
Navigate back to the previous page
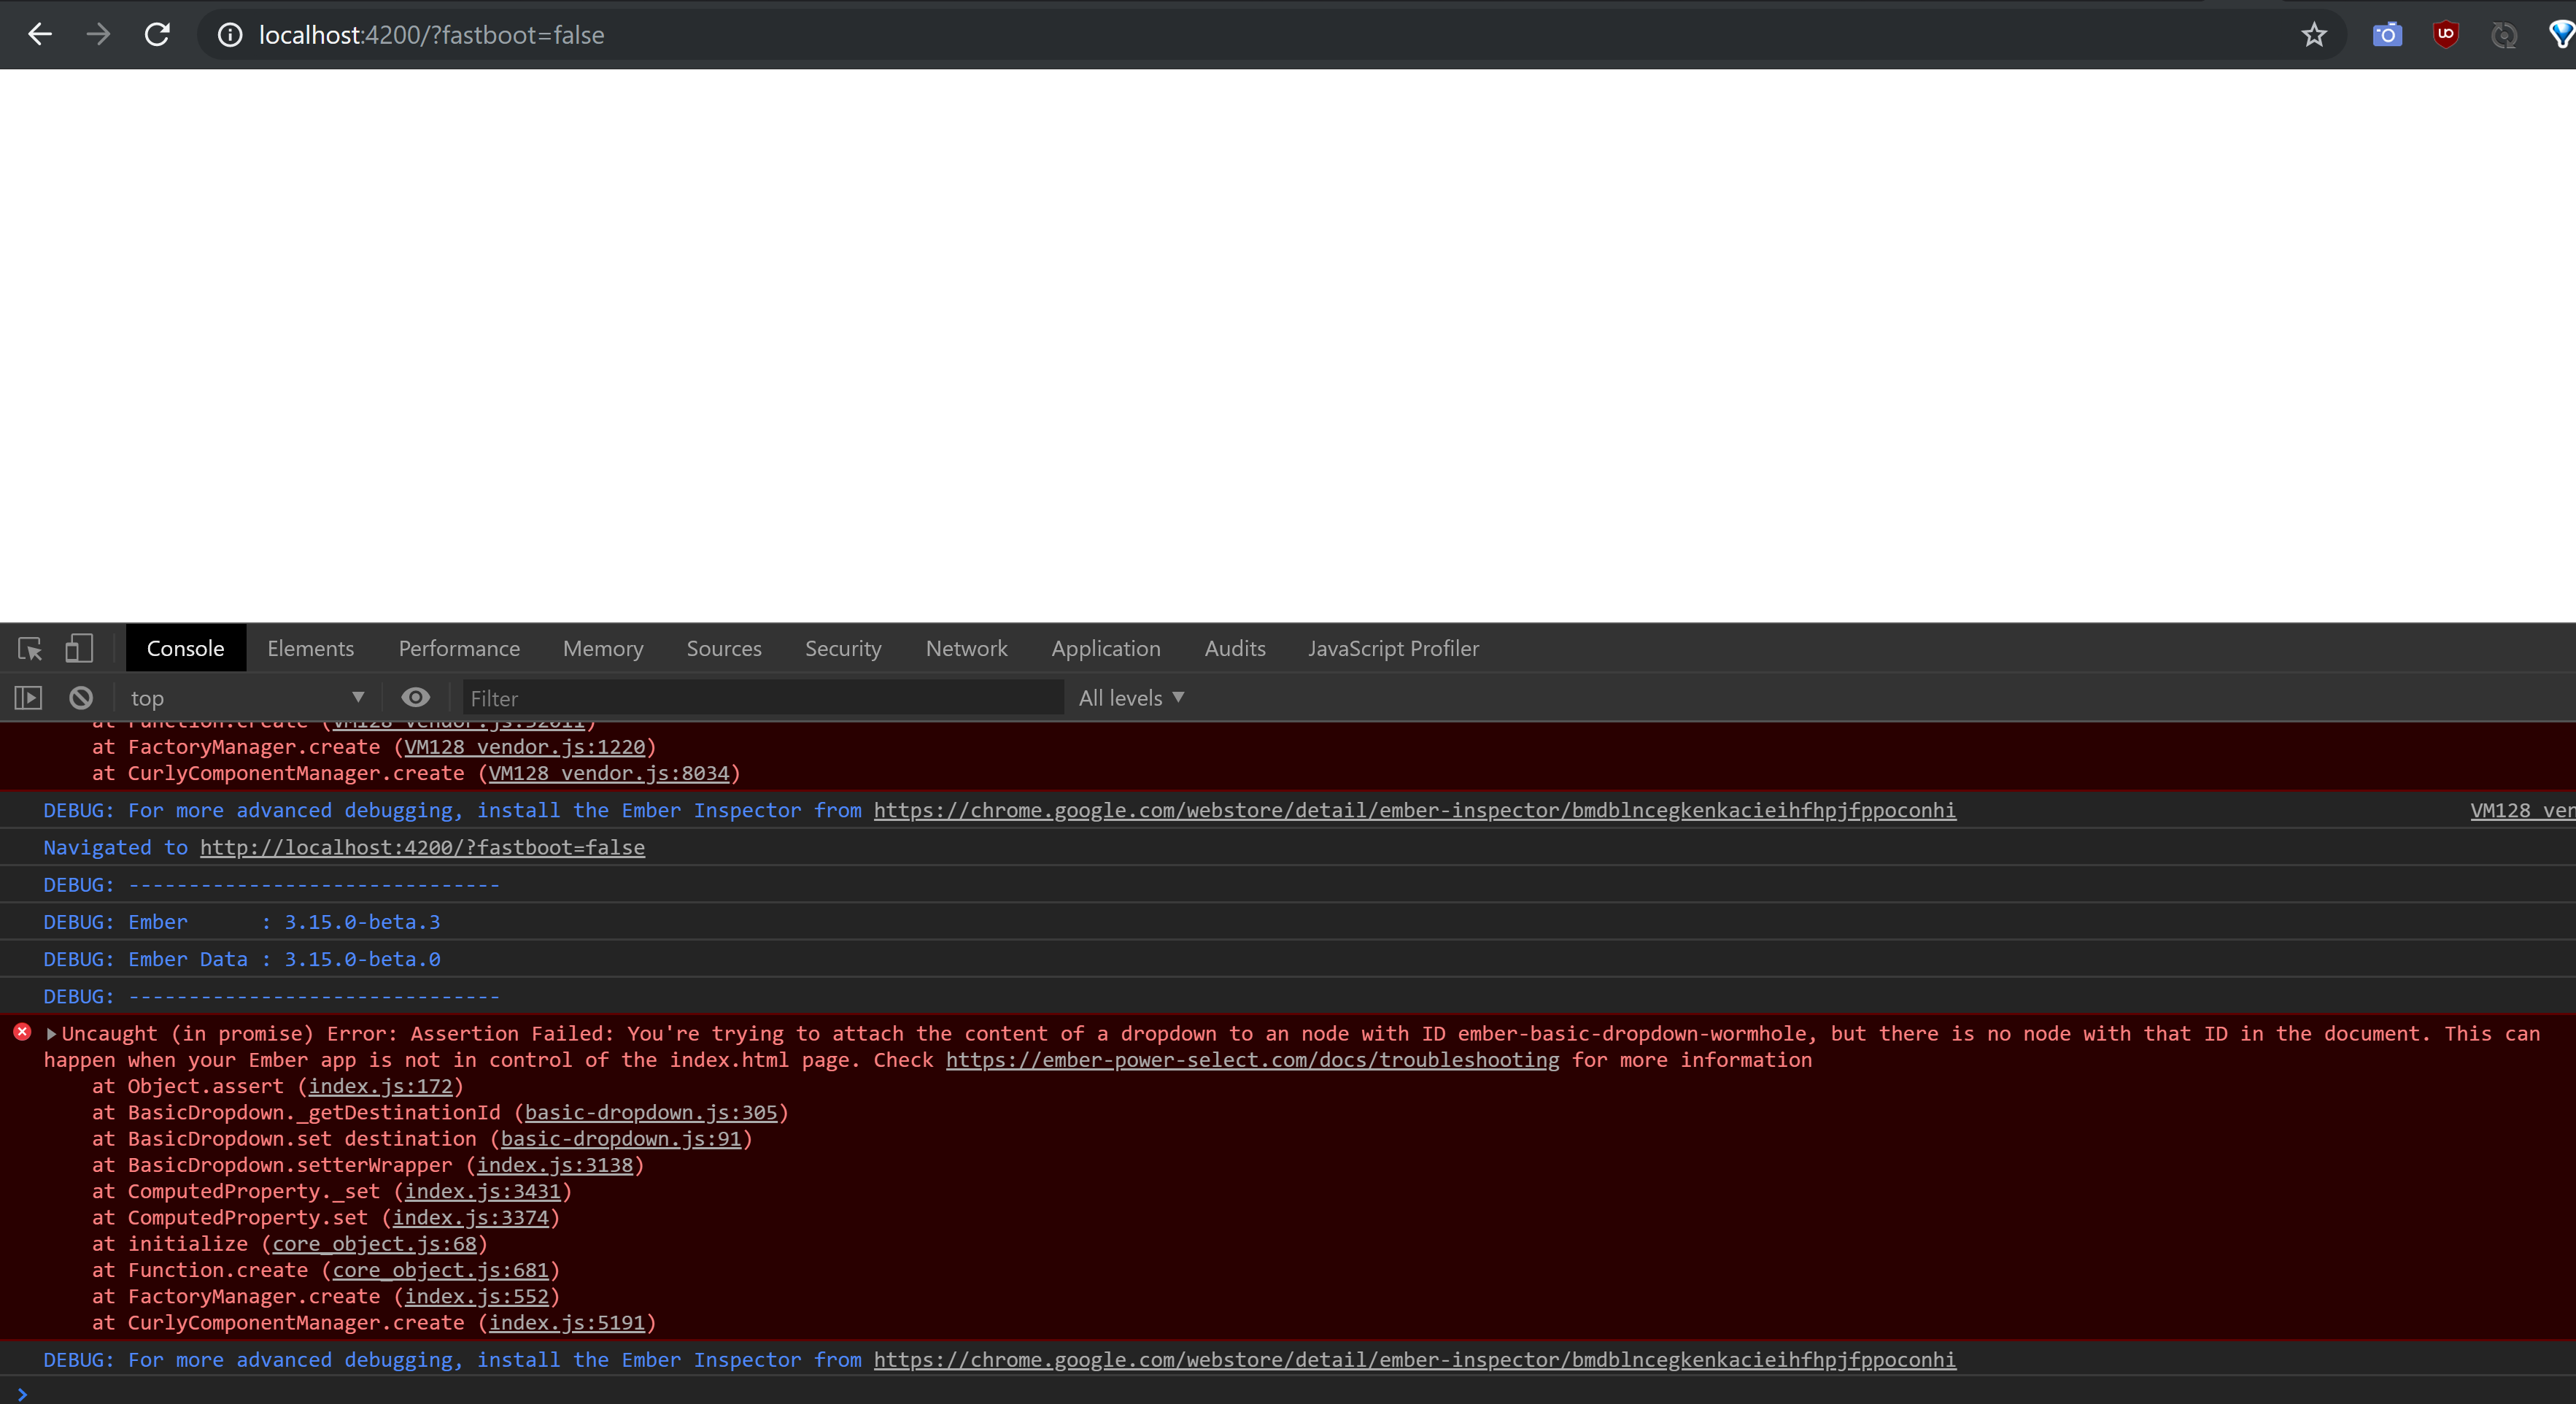tap(39, 34)
